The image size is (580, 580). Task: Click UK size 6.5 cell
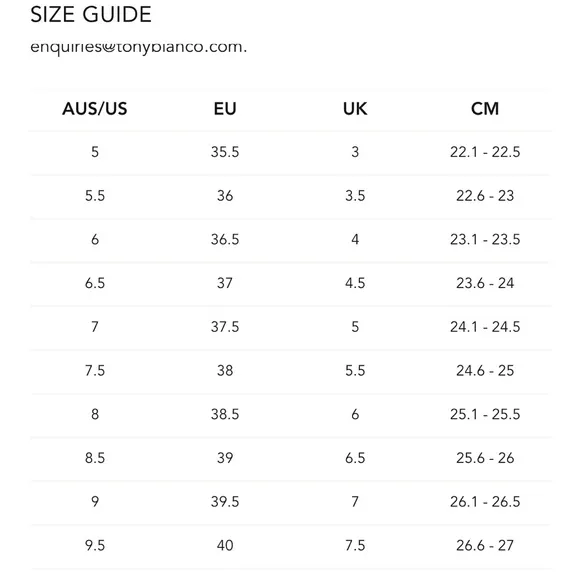point(355,458)
